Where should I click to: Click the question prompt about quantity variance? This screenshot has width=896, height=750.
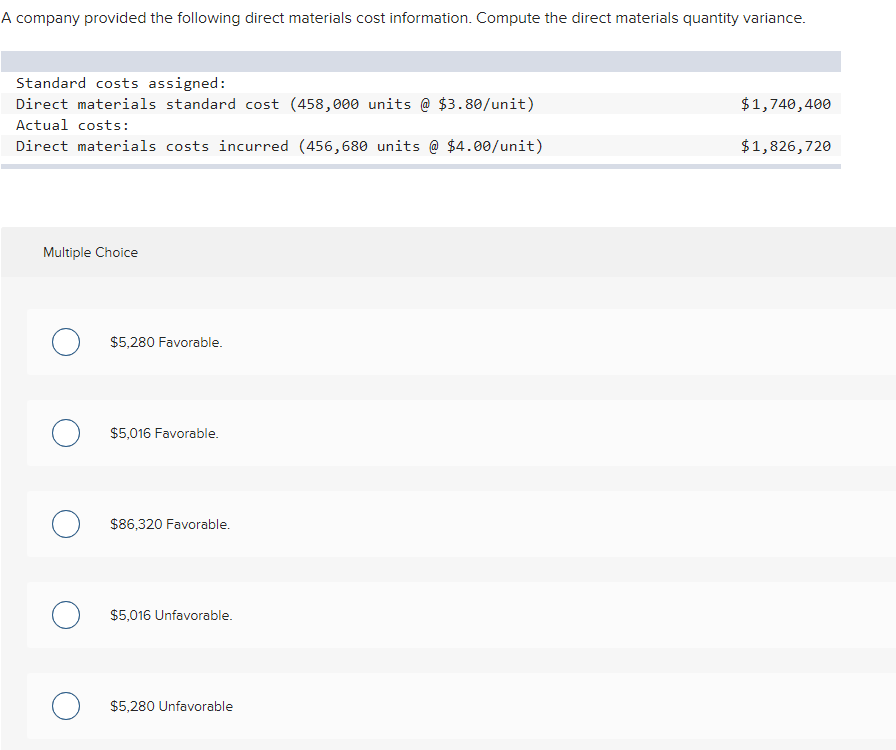tap(403, 18)
